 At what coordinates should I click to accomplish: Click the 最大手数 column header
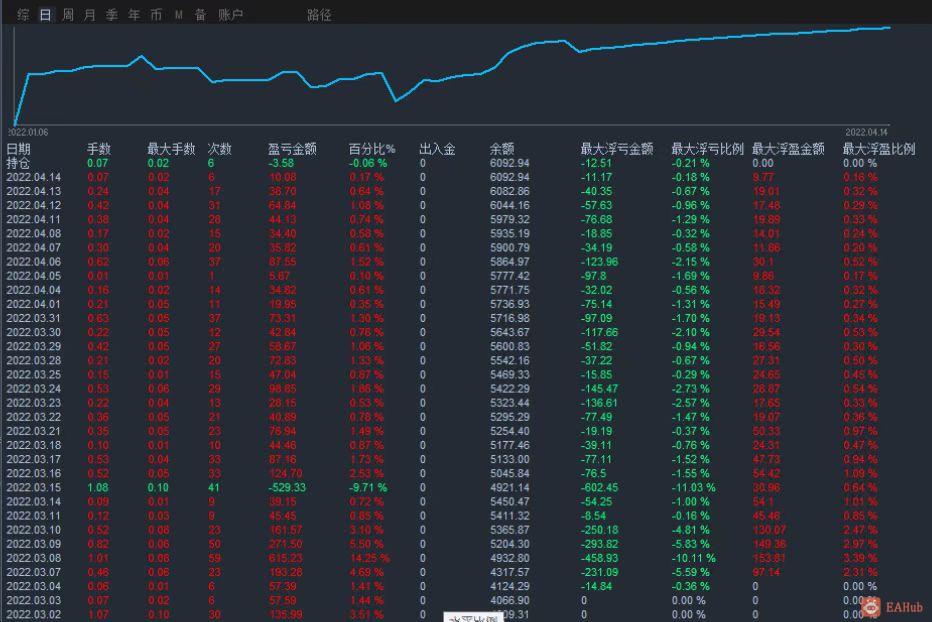(x=171, y=149)
